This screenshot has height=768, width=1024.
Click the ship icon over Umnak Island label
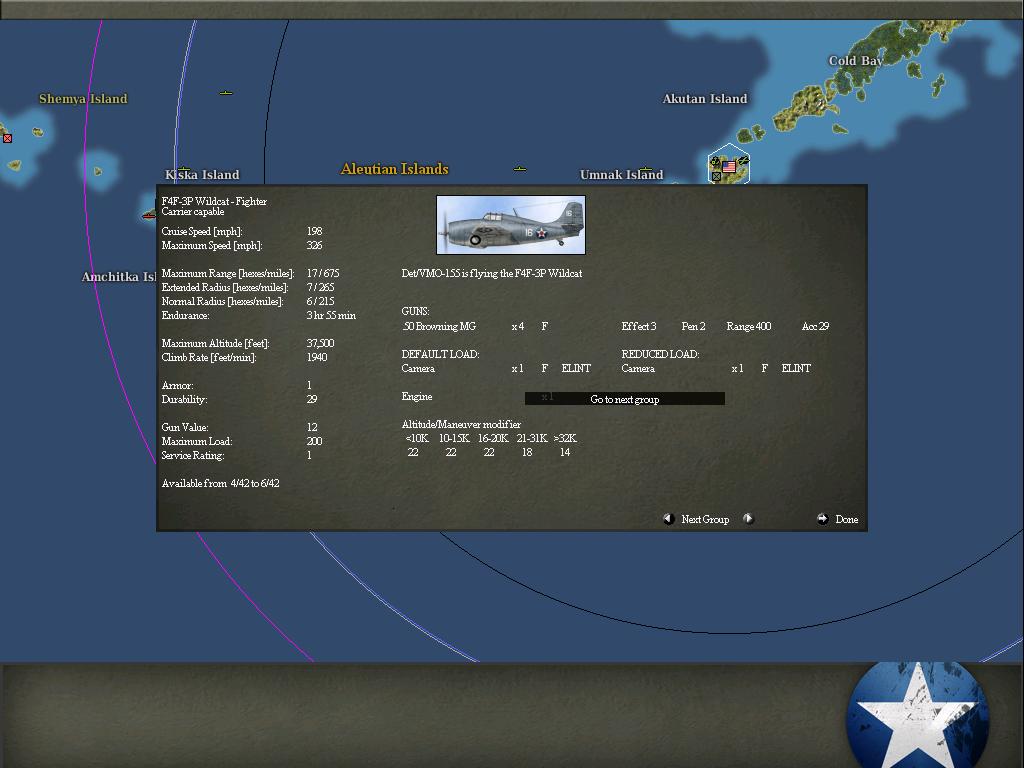click(x=645, y=169)
